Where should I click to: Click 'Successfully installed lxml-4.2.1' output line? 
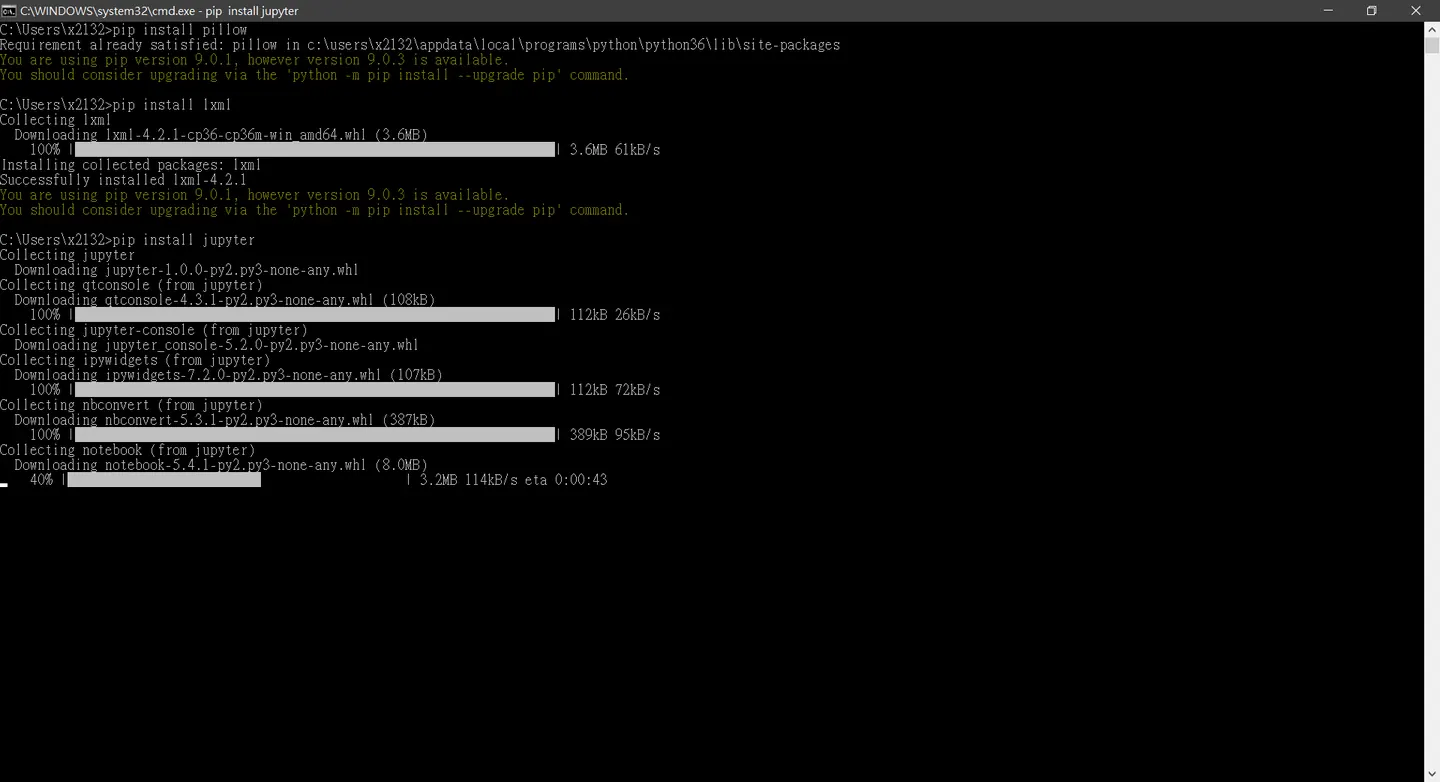click(123, 180)
